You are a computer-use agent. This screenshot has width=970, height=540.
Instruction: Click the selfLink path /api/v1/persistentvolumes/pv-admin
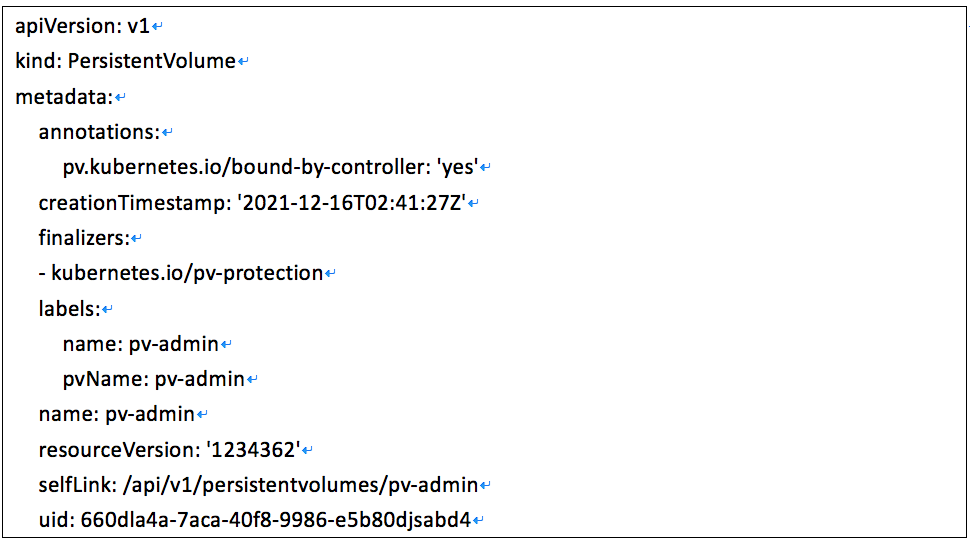(x=301, y=485)
